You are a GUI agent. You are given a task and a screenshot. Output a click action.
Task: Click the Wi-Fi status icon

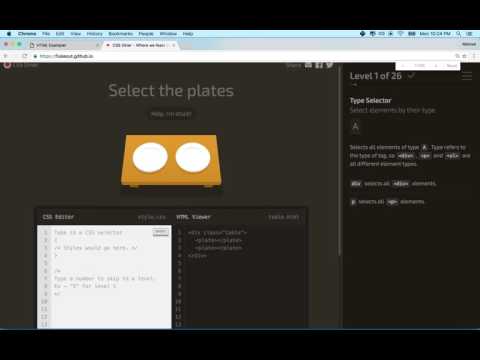click(401, 34)
